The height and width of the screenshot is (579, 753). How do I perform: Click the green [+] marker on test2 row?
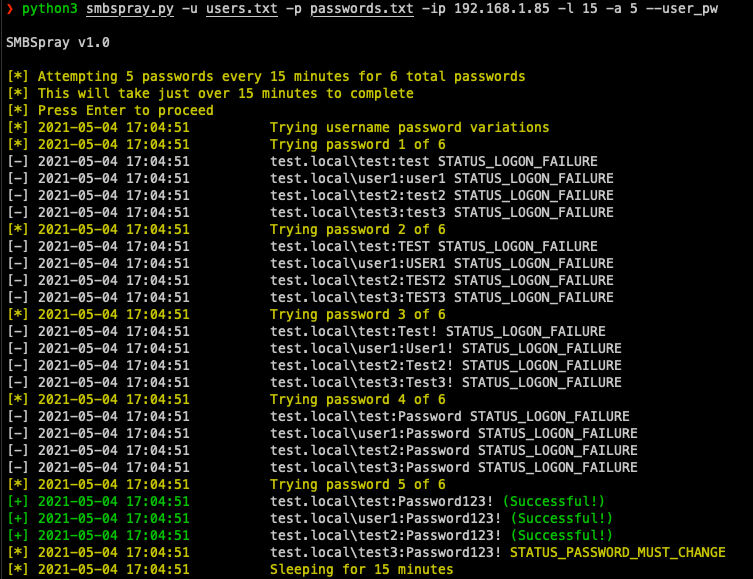coord(18,536)
